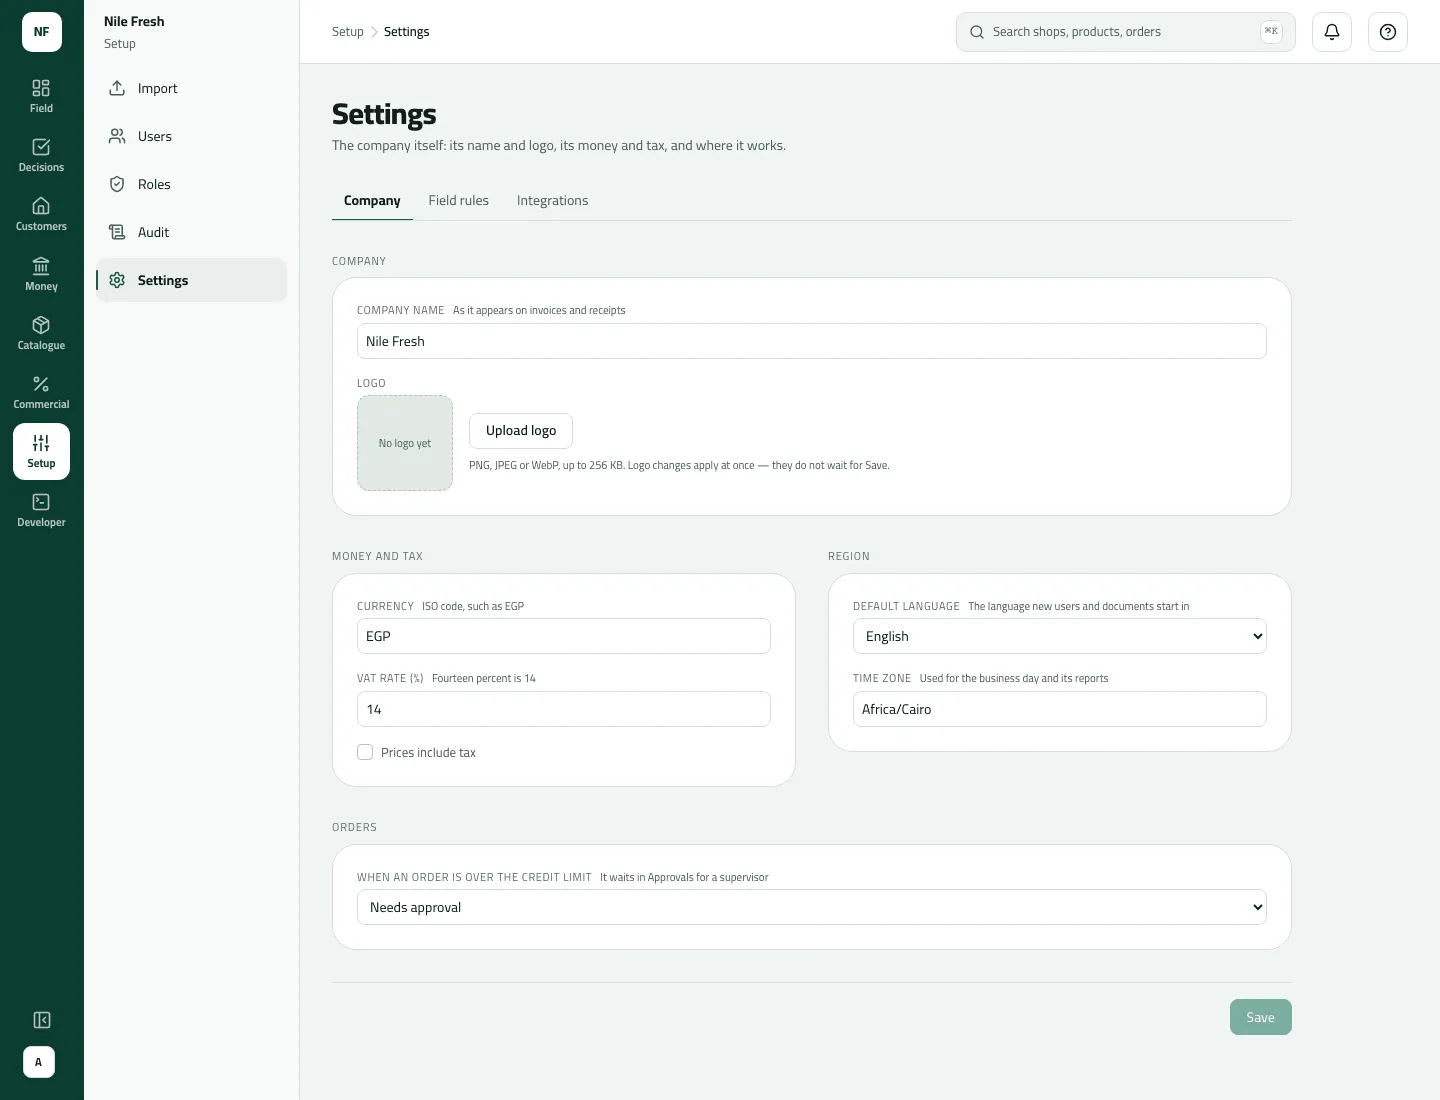Click the NF company logo badge

tap(42, 32)
